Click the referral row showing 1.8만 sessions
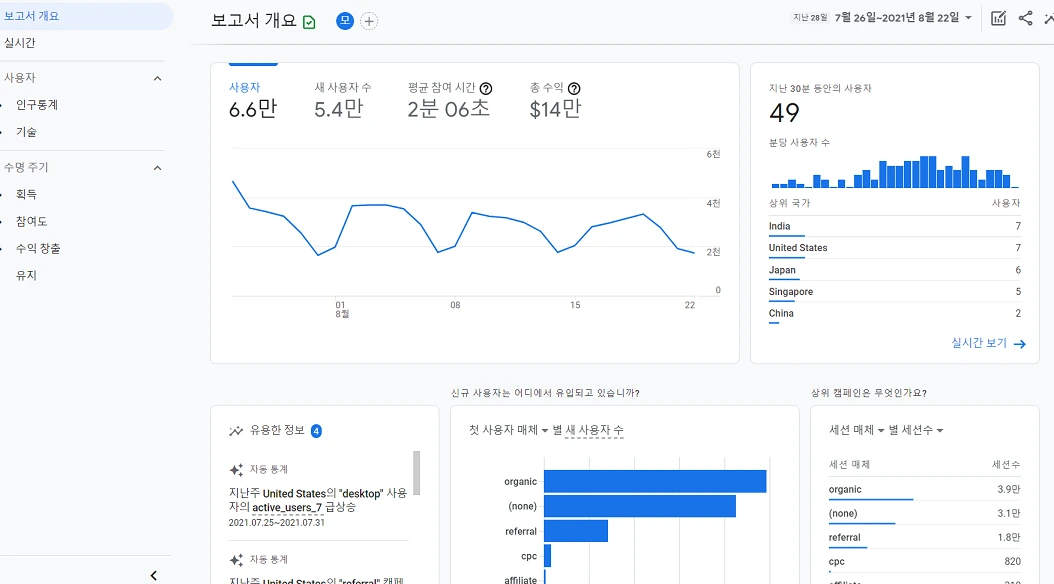The width and height of the screenshot is (1054, 584). point(924,538)
